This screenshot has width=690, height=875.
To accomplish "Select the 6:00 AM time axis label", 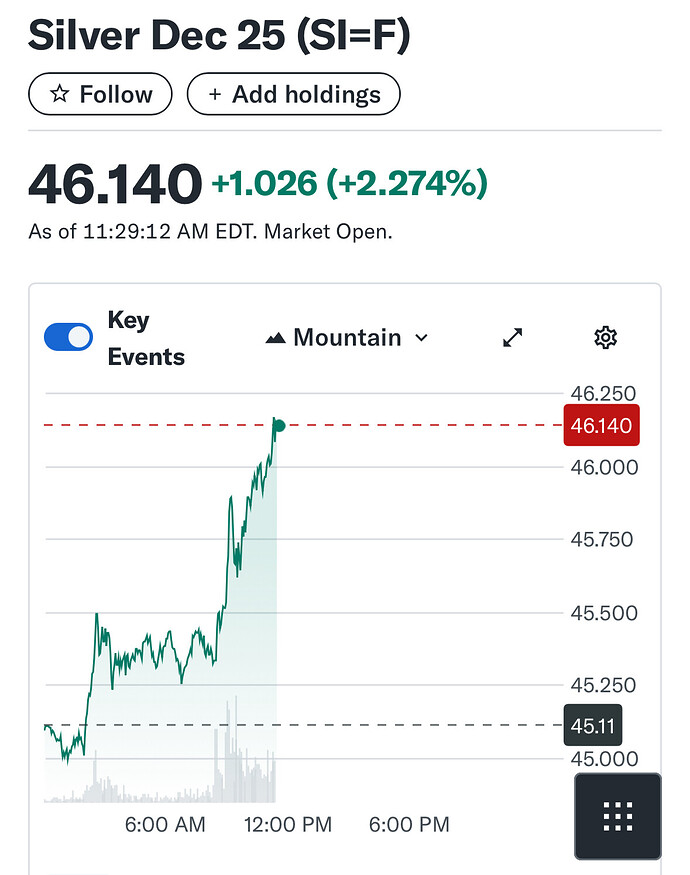I will (x=165, y=825).
